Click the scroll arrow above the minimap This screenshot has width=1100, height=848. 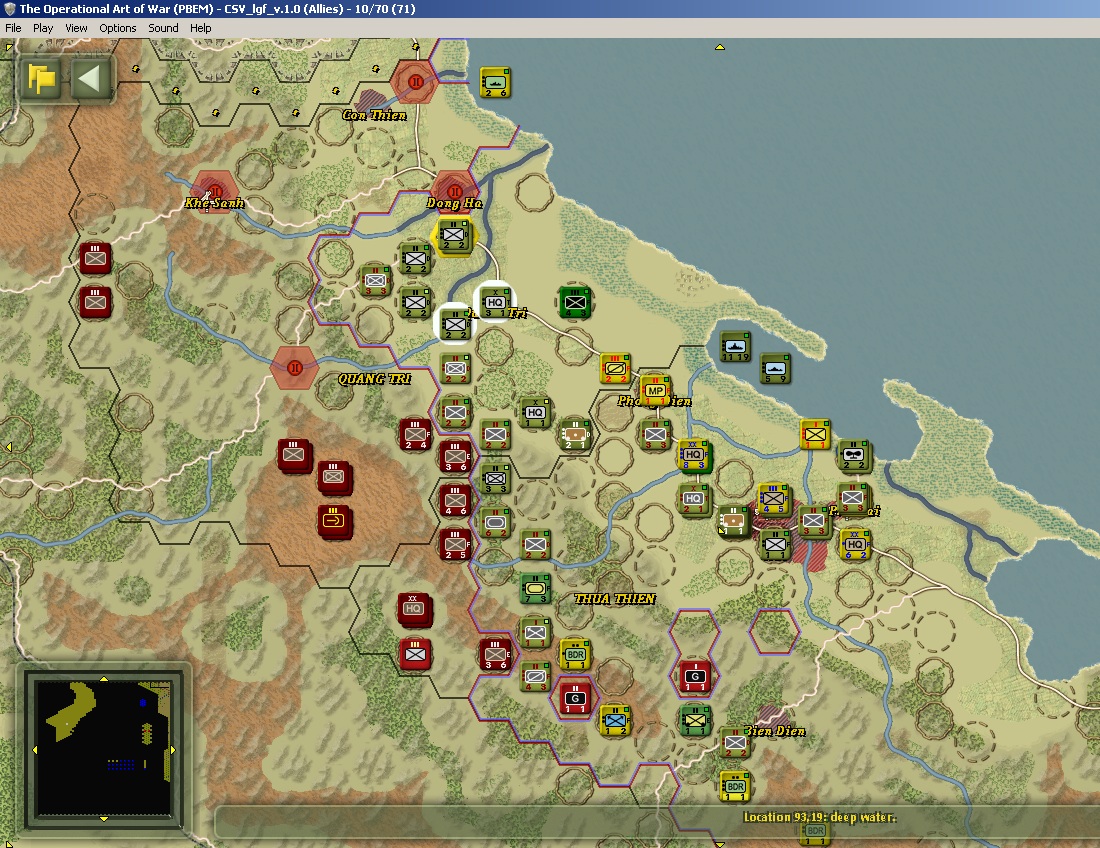pos(104,678)
